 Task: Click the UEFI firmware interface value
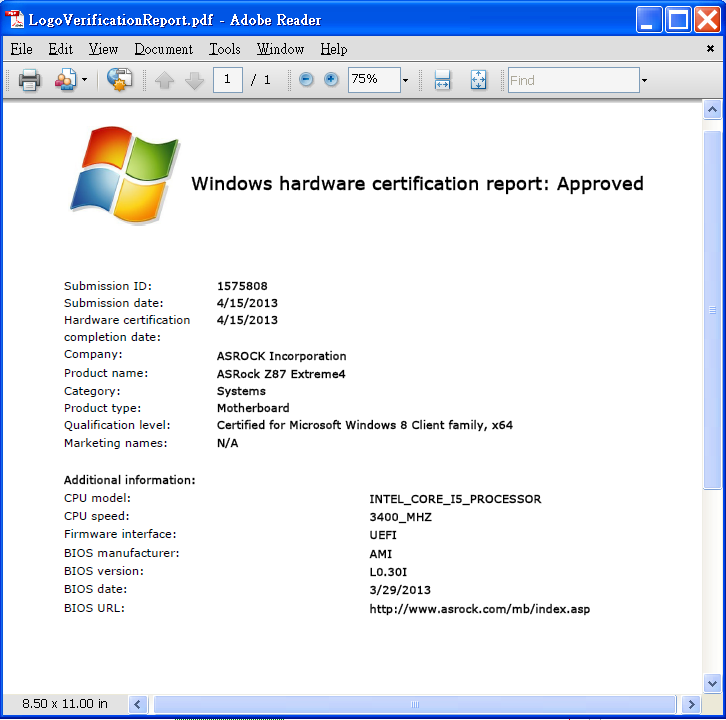(383, 535)
